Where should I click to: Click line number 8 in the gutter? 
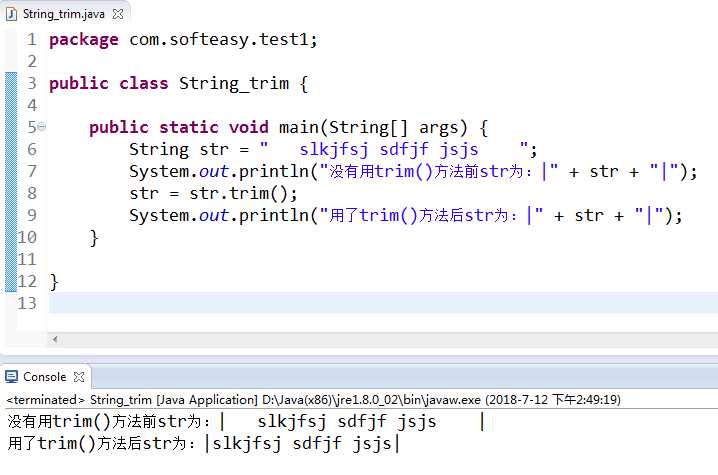tap(31, 193)
